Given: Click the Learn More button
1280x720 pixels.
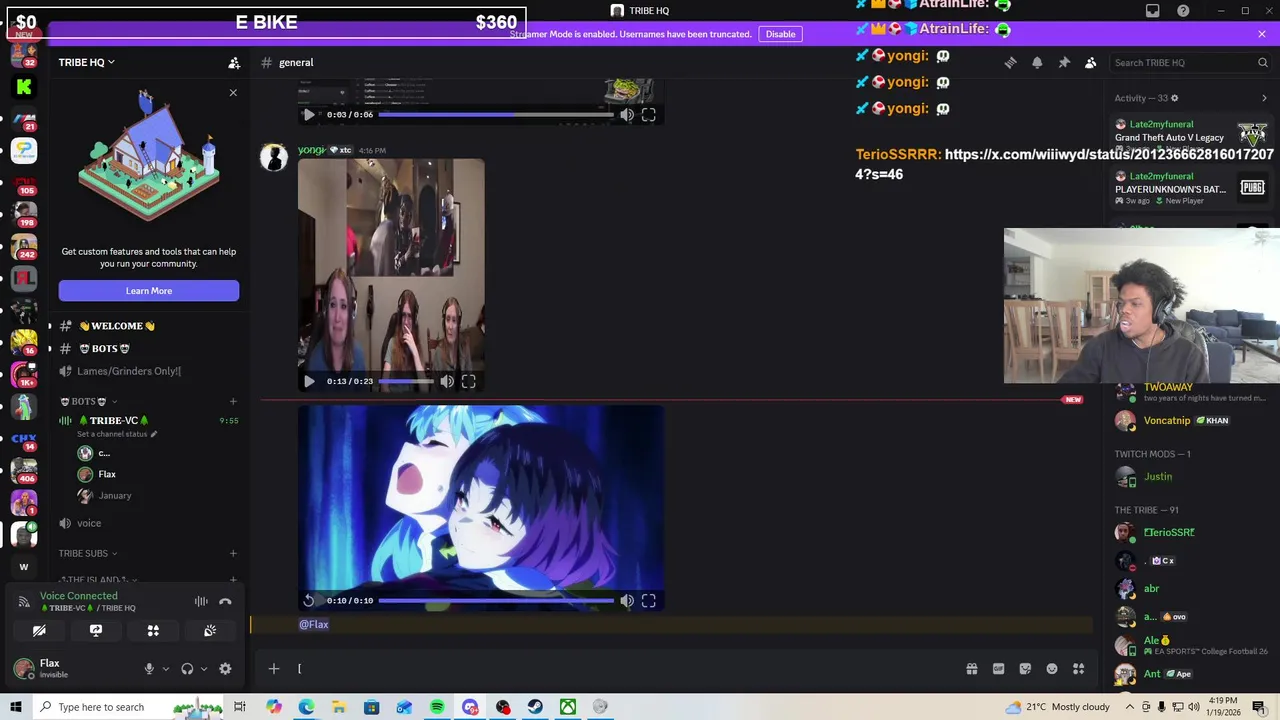Looking at the screenshot, I should (149, 291).
